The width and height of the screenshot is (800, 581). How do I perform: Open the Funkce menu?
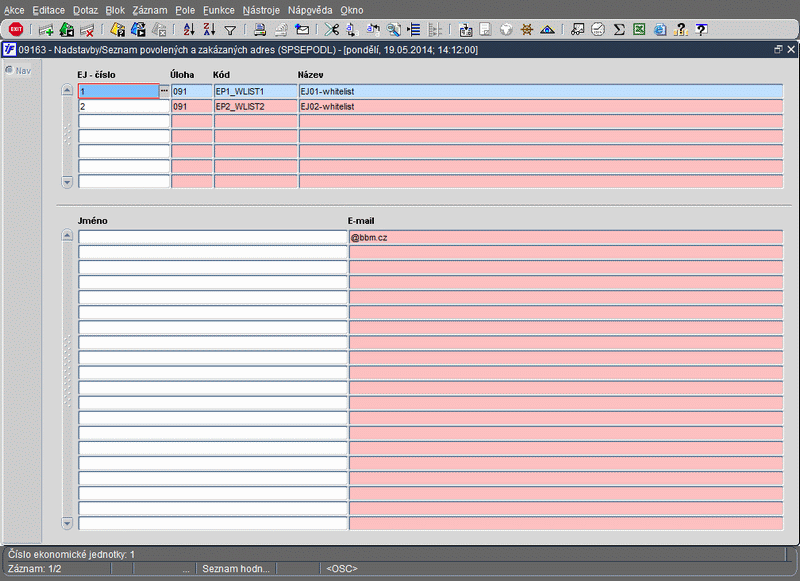tap(219, 10)
